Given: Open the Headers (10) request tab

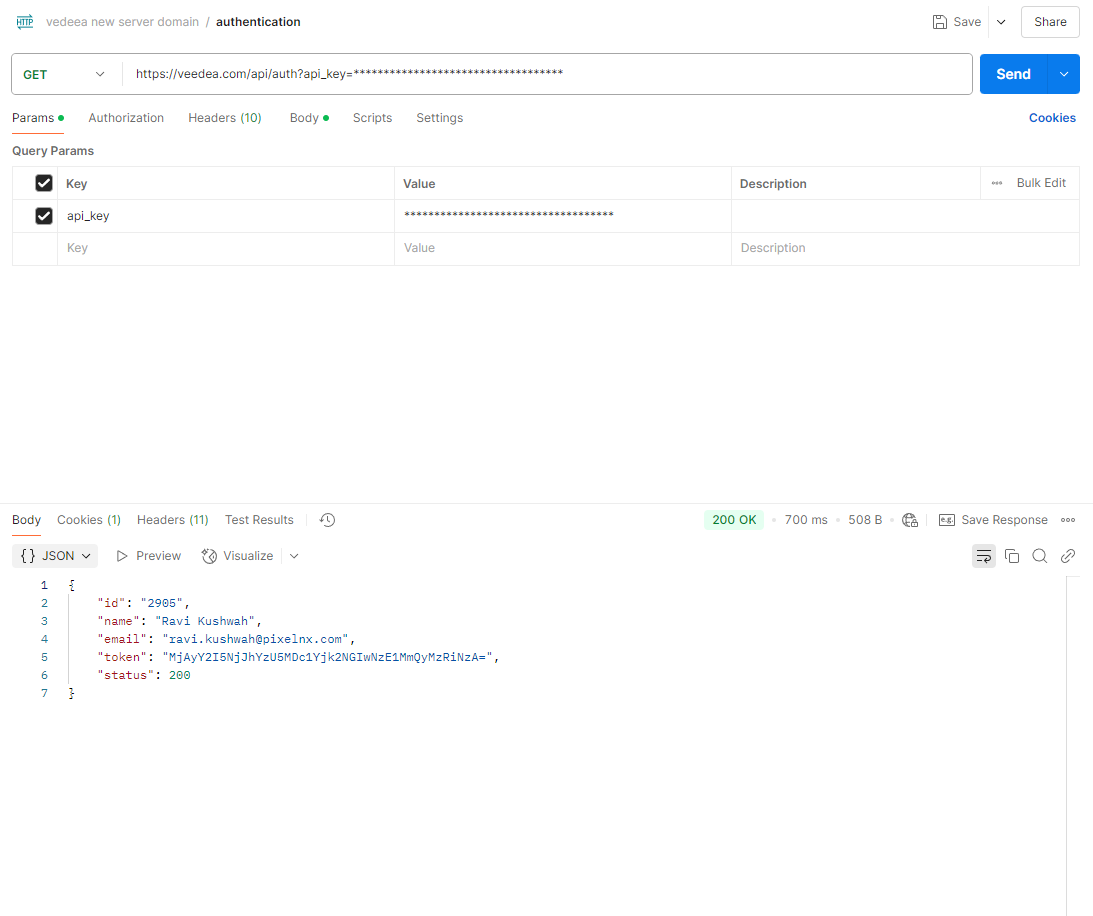Looking at the screenshot, I should click(224, 118).
